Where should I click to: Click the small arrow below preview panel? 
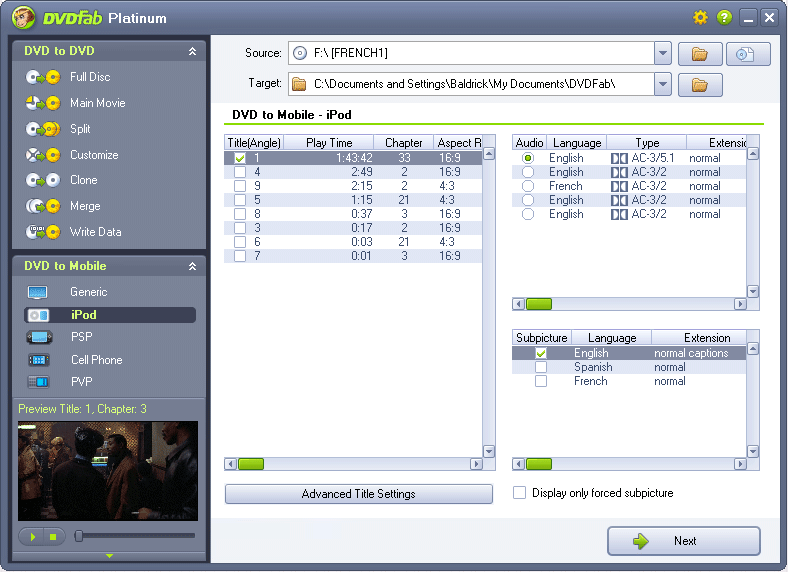109,556
